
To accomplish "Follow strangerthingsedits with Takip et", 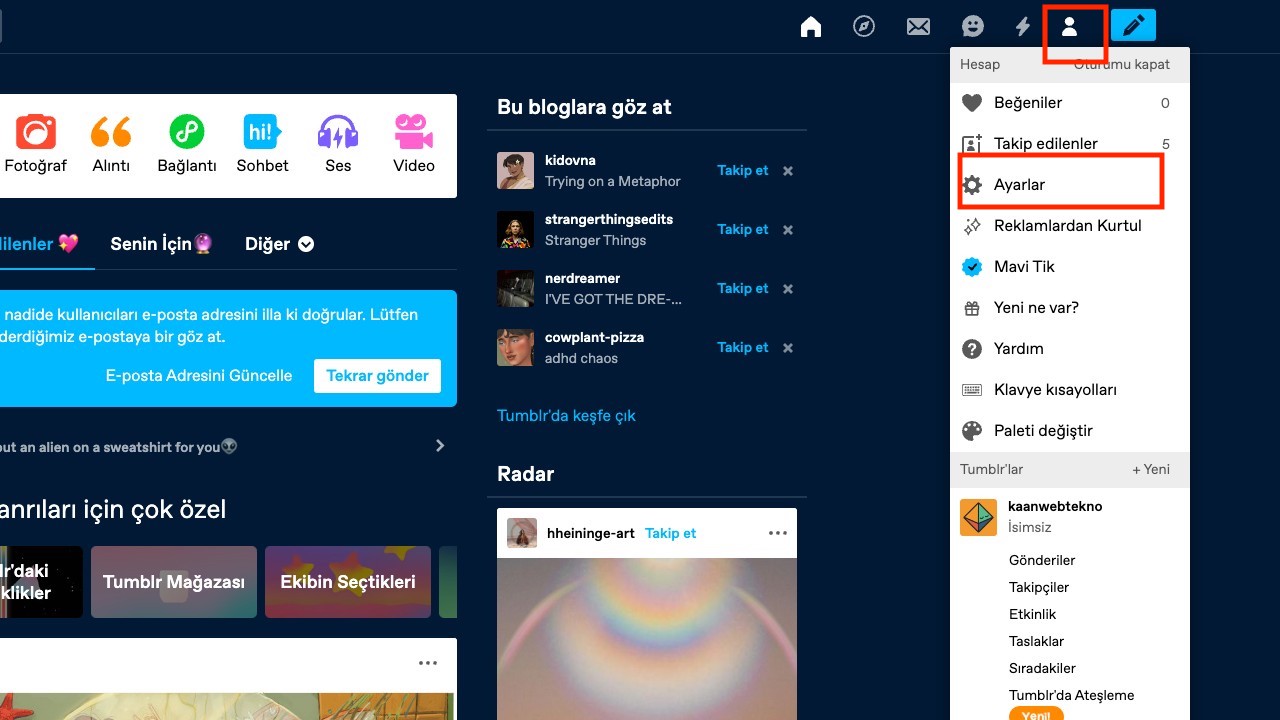I will (x=743, y=230).
